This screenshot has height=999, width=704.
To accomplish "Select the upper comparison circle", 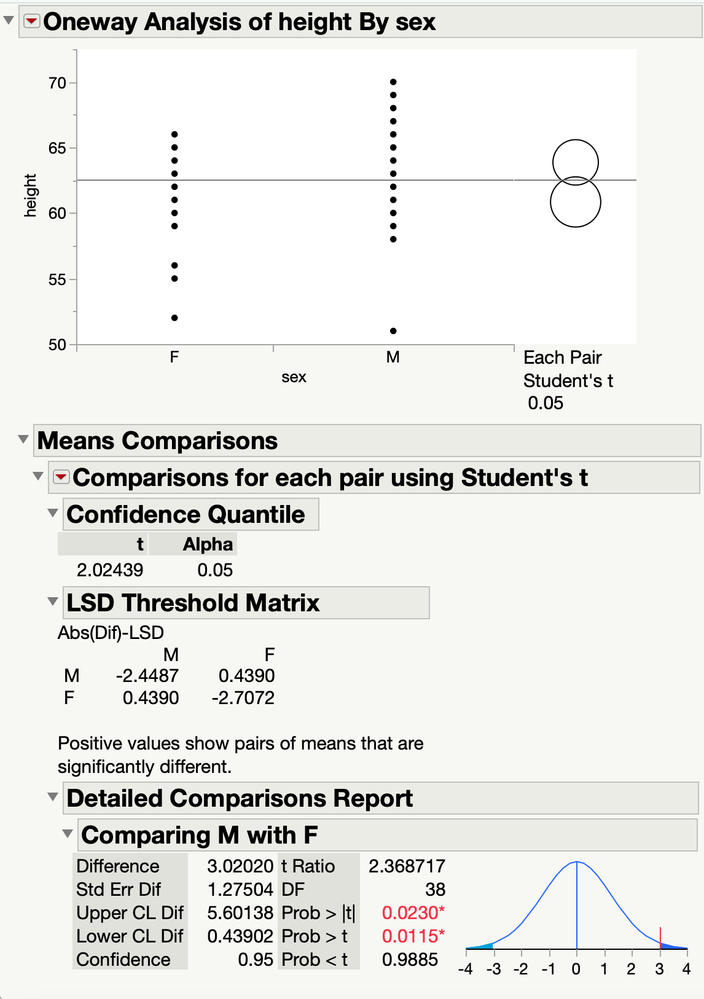I will point(575,161).
